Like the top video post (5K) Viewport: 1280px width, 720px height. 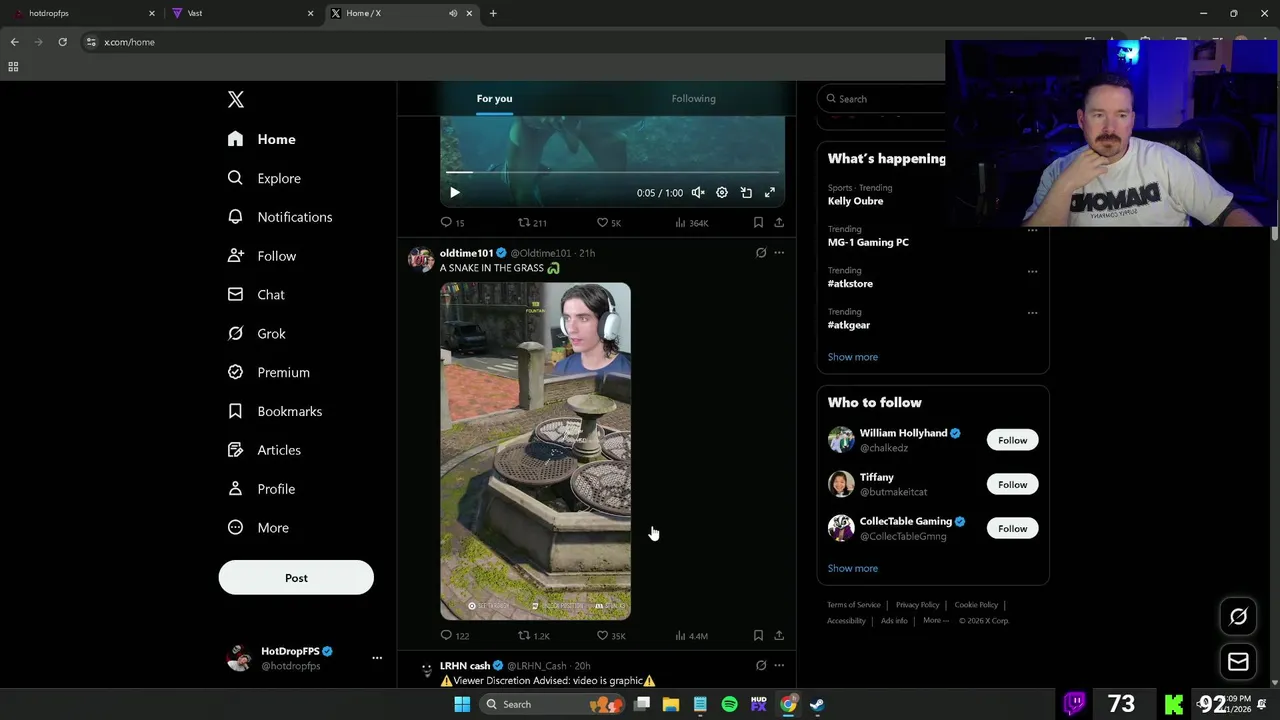pos(609,223)
